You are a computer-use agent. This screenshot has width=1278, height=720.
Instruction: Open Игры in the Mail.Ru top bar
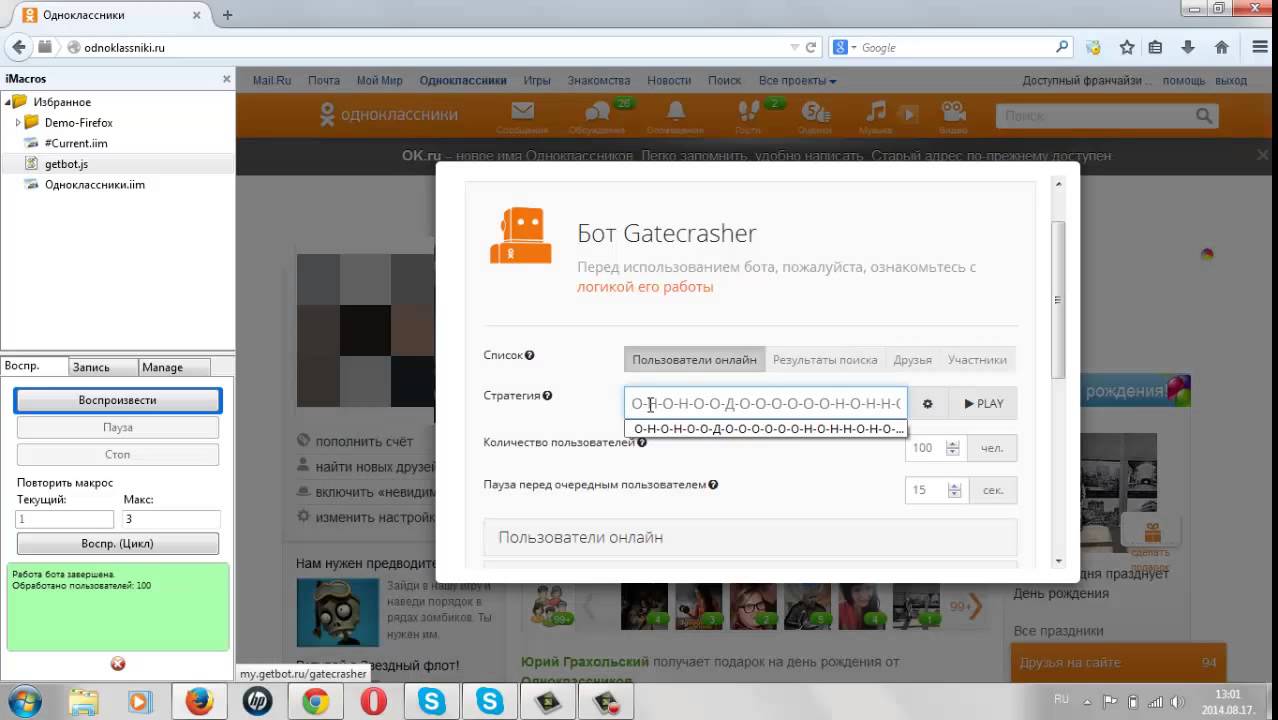pos(537,80)
